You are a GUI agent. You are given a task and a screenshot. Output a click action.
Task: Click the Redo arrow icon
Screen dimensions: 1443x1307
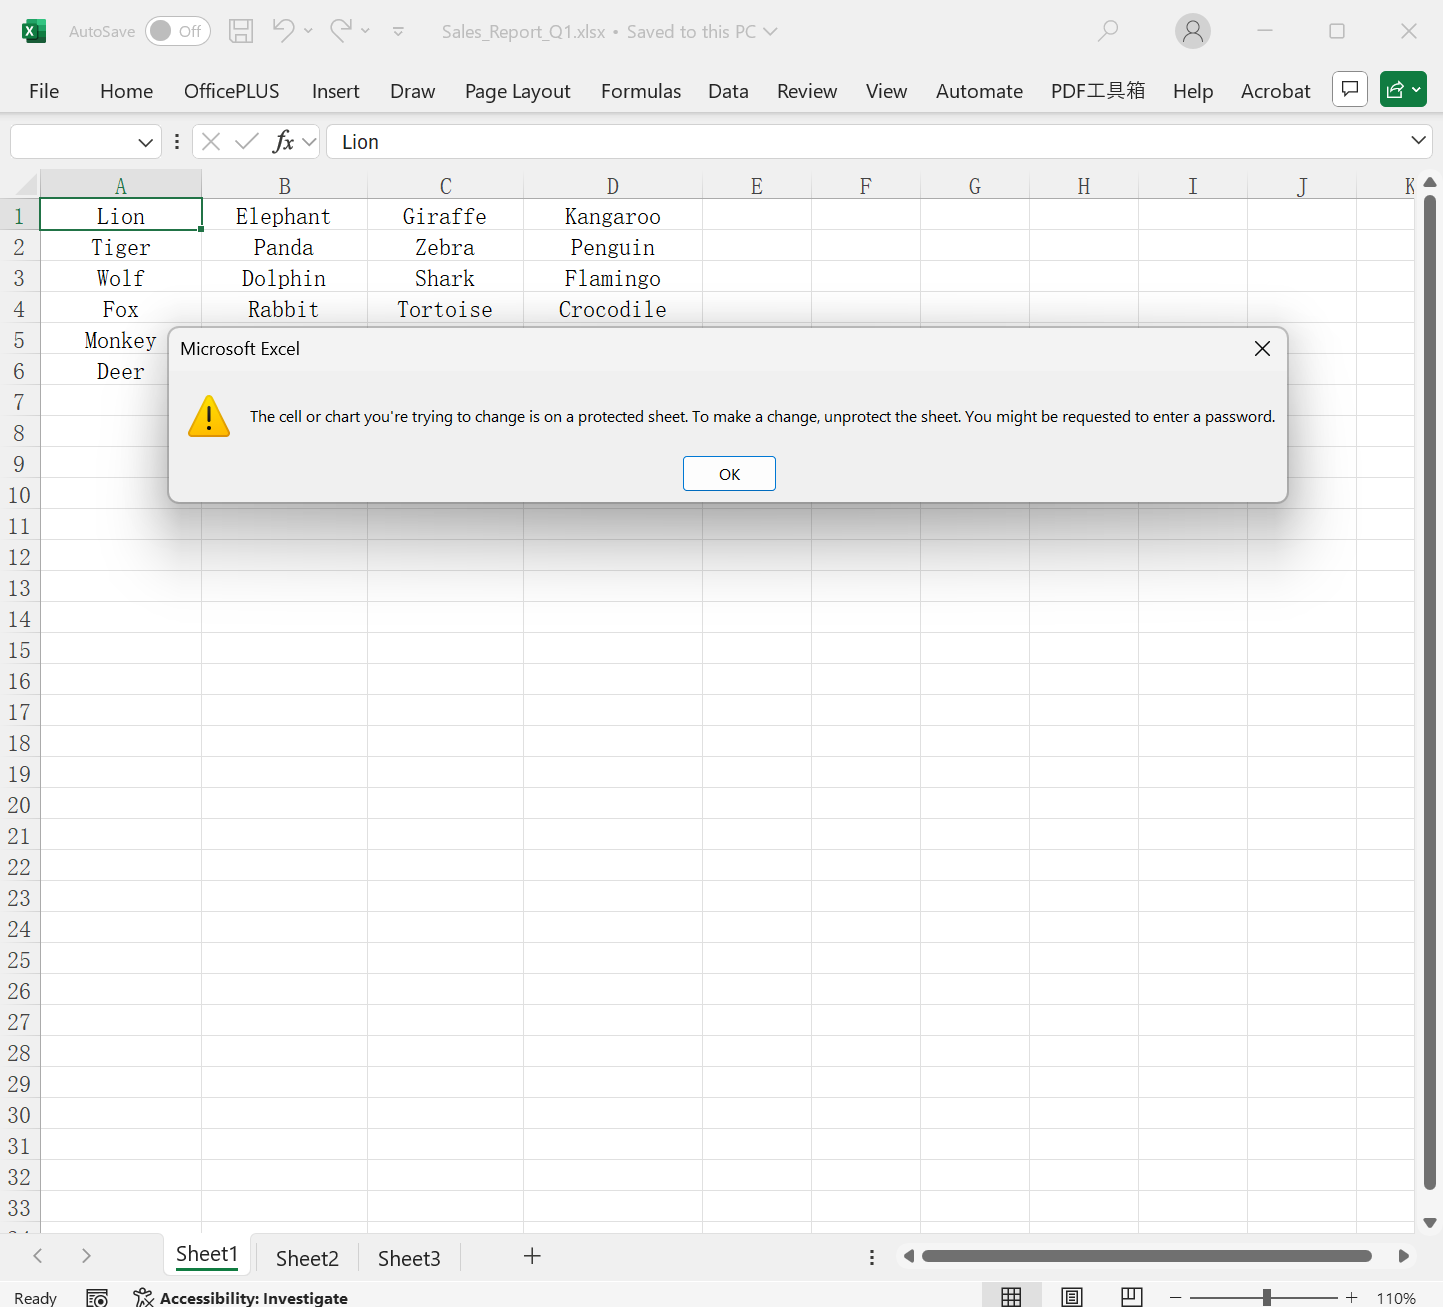coord(340,31)
